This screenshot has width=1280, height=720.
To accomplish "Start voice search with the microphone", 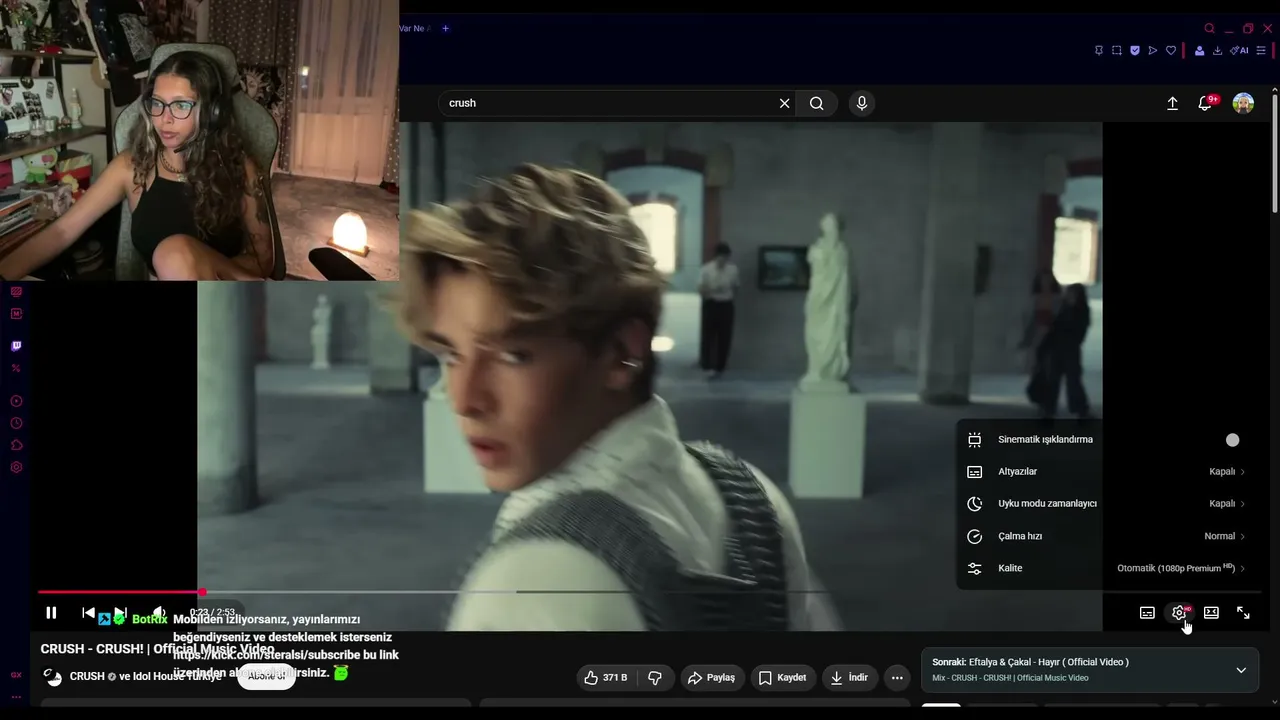I will [862, 103].
